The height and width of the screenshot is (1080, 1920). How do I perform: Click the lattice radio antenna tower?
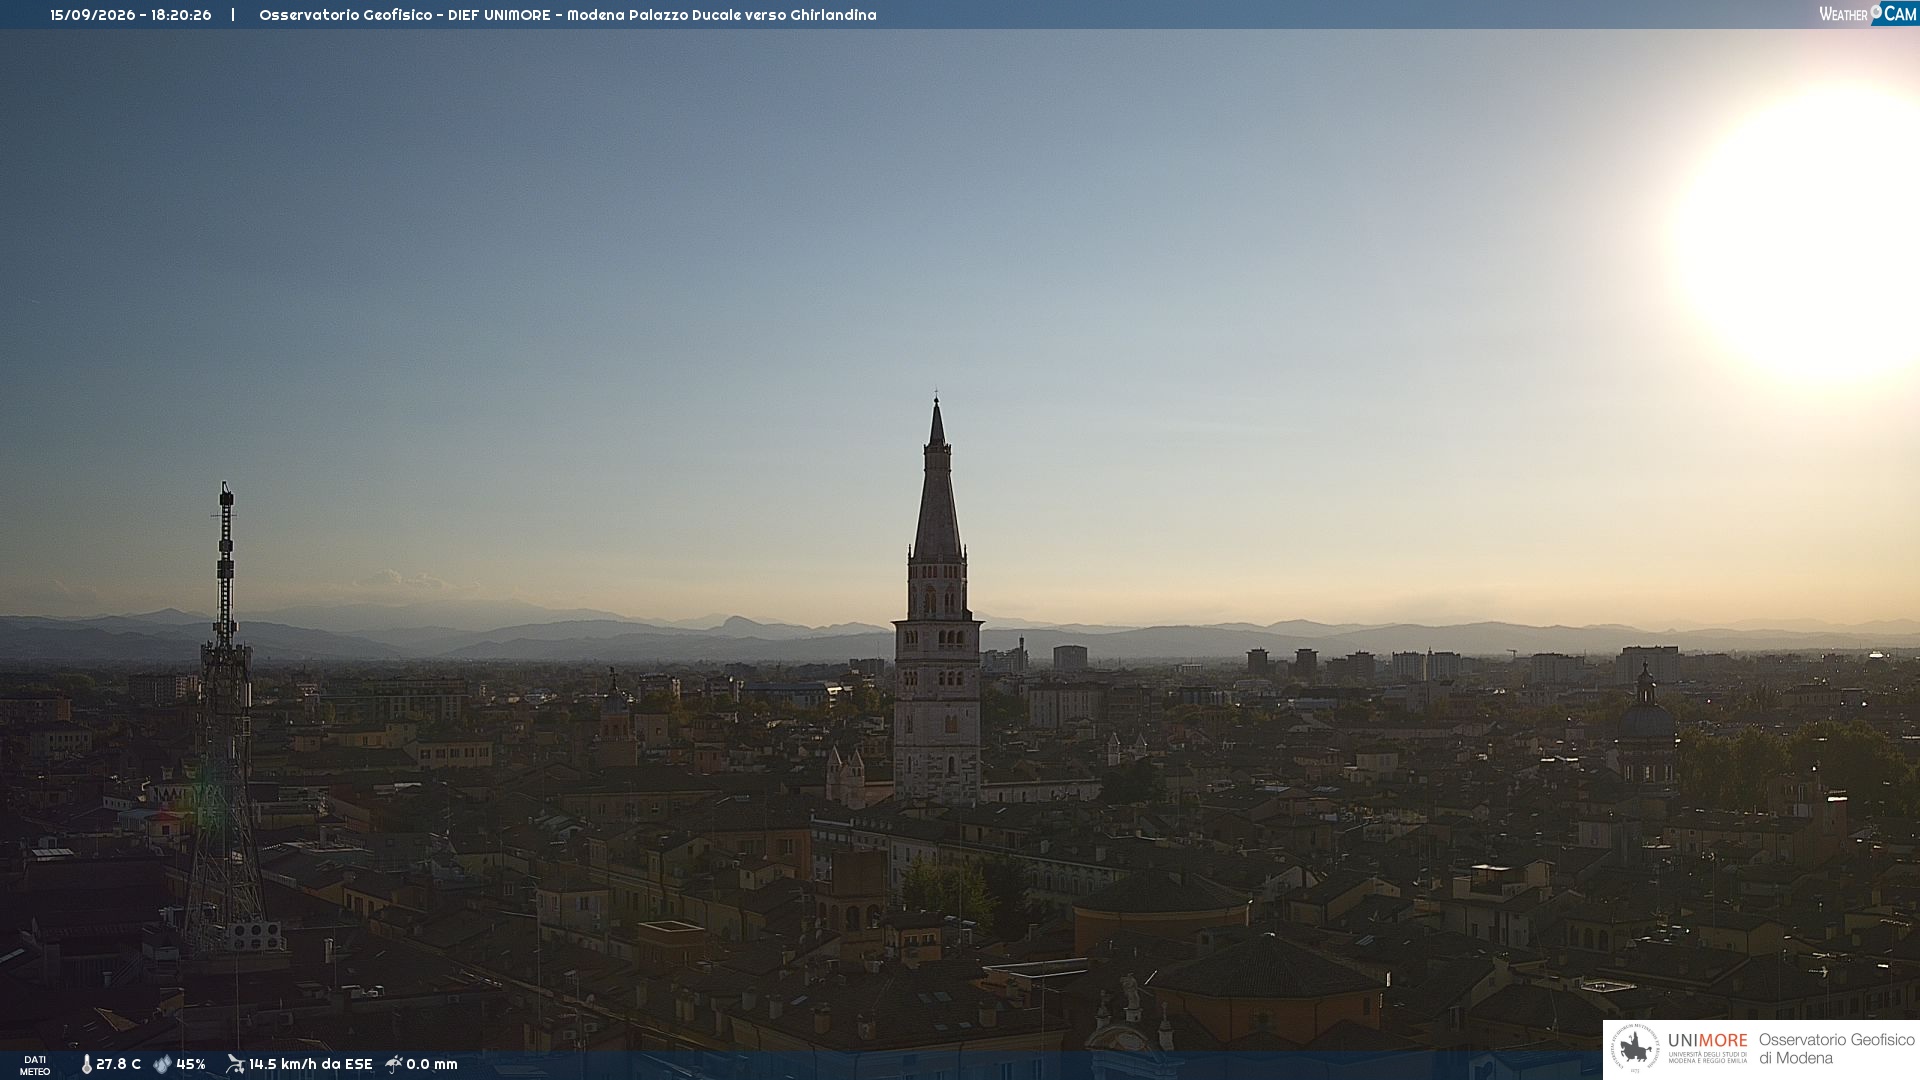point(225,720)
